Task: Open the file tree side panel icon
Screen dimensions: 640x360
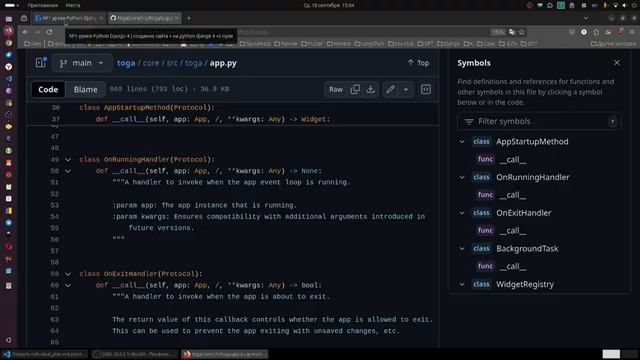Action: pyautogui.click(x=41, y=63)
